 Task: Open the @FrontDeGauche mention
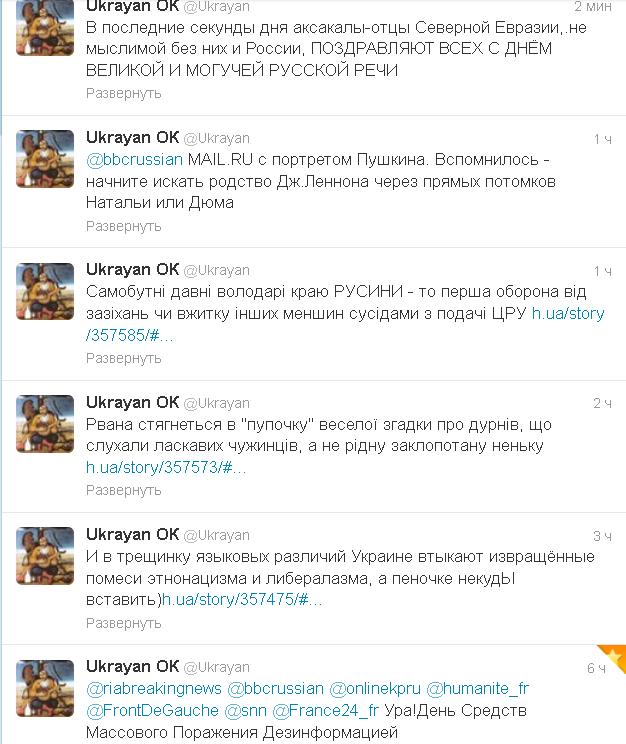click(152, 710)
